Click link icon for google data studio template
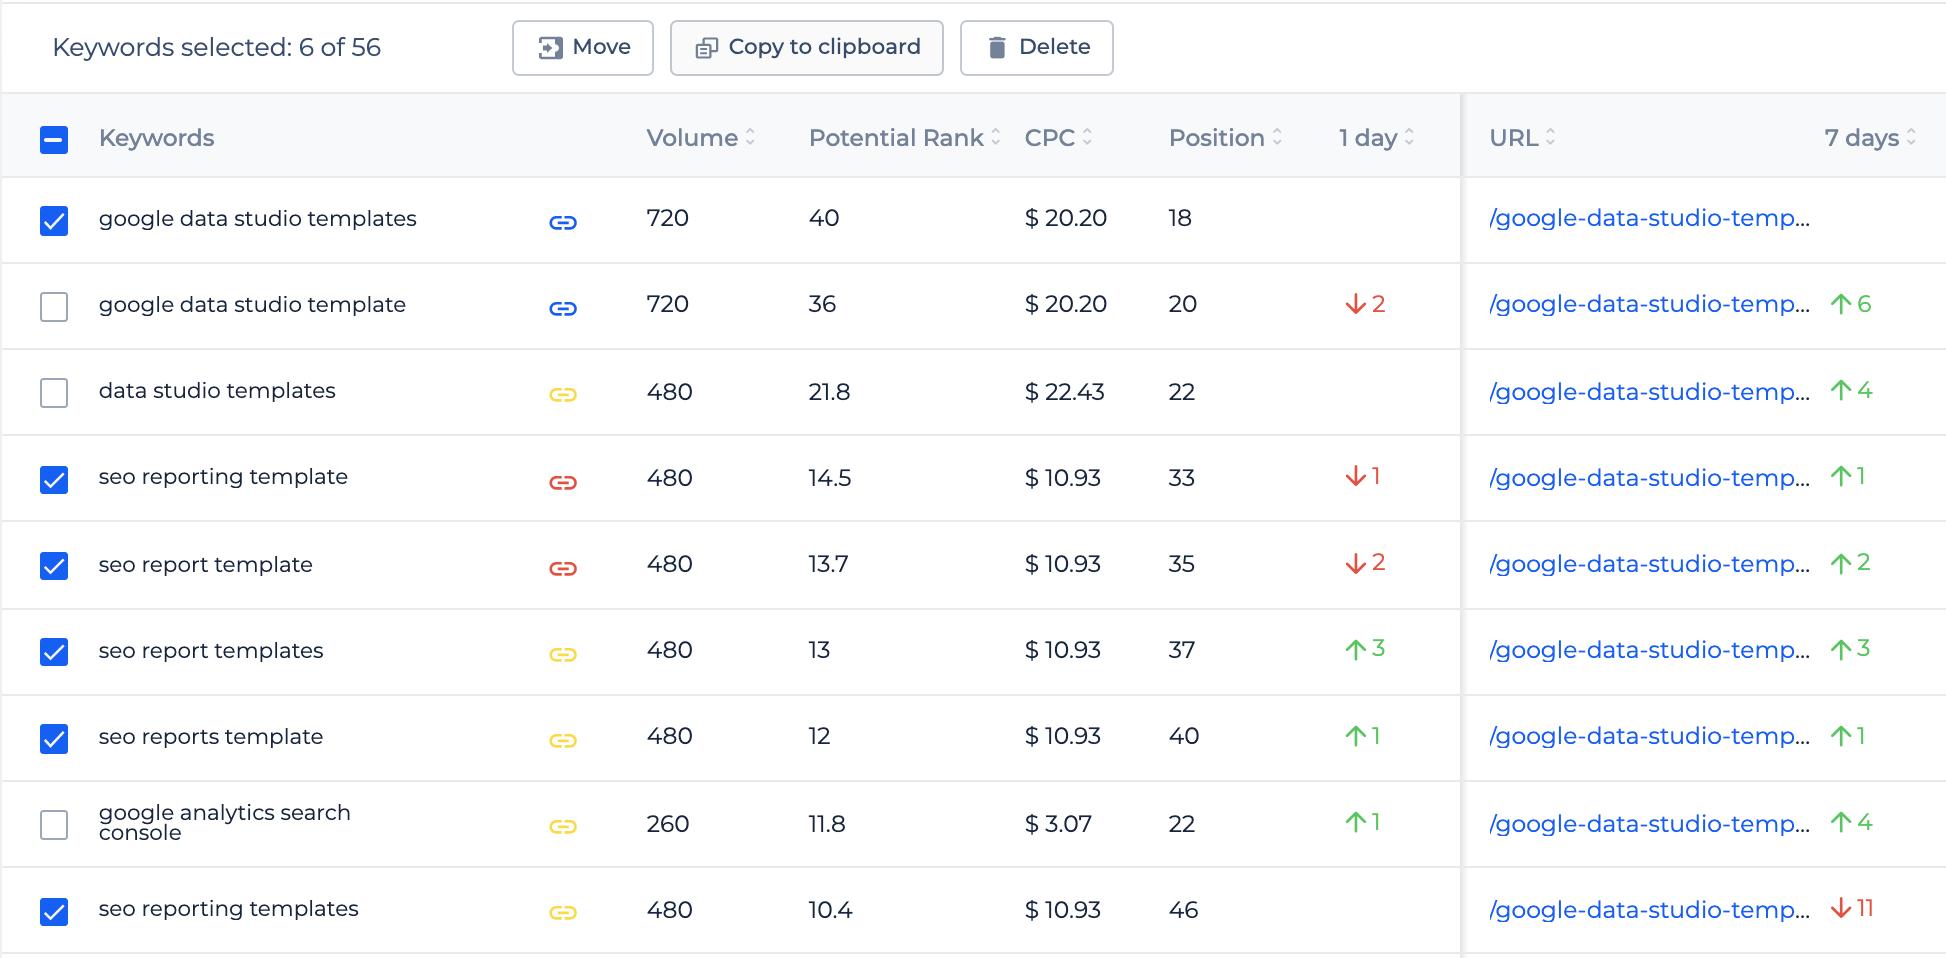The height and width of the screenshot is (958, 1946). tap(563, 308)
